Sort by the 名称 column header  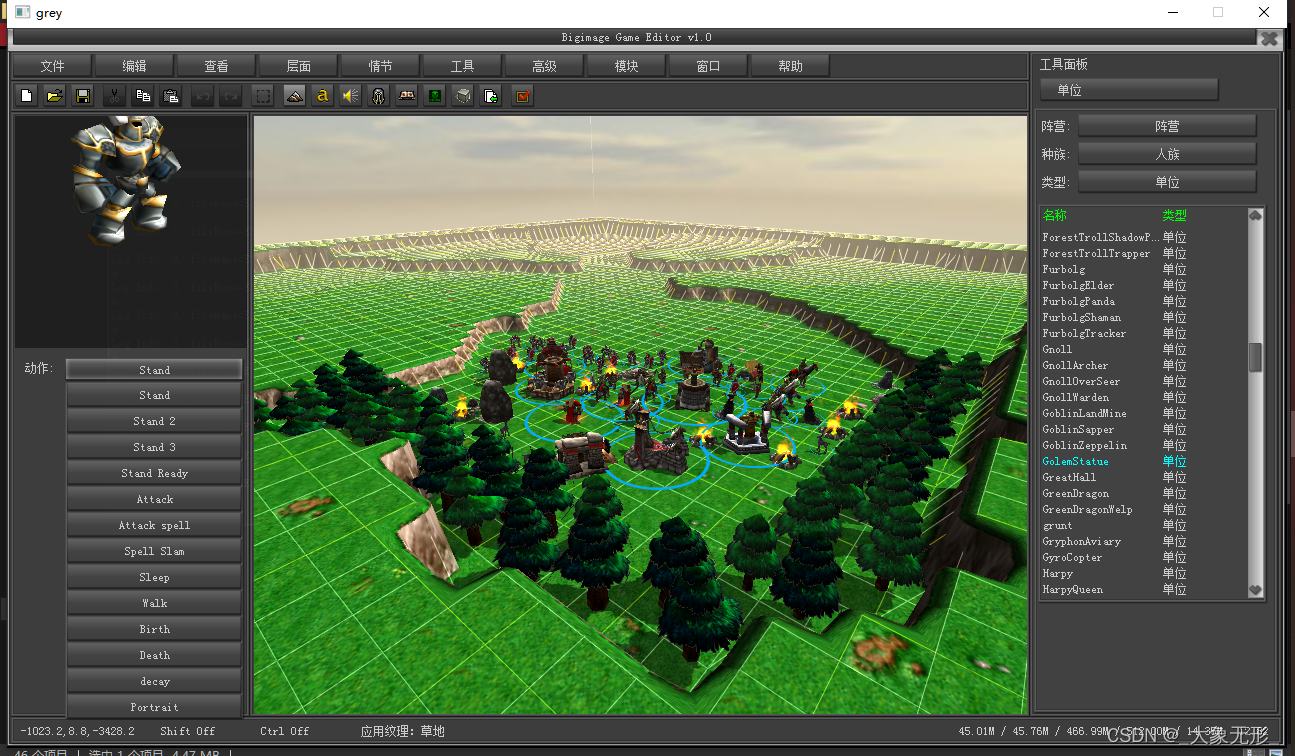[x=1054, y=215]
